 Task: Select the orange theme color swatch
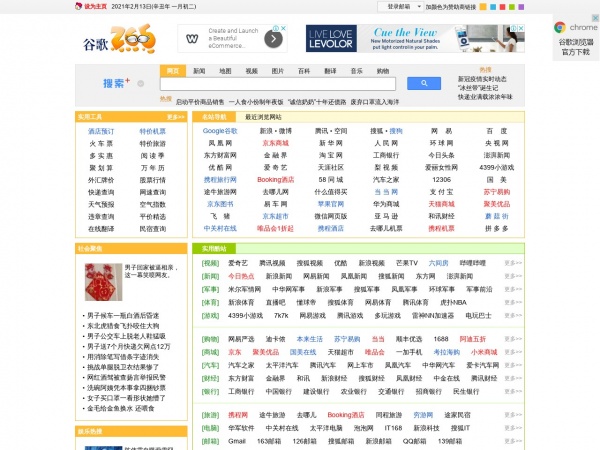(x=483, y=7)
